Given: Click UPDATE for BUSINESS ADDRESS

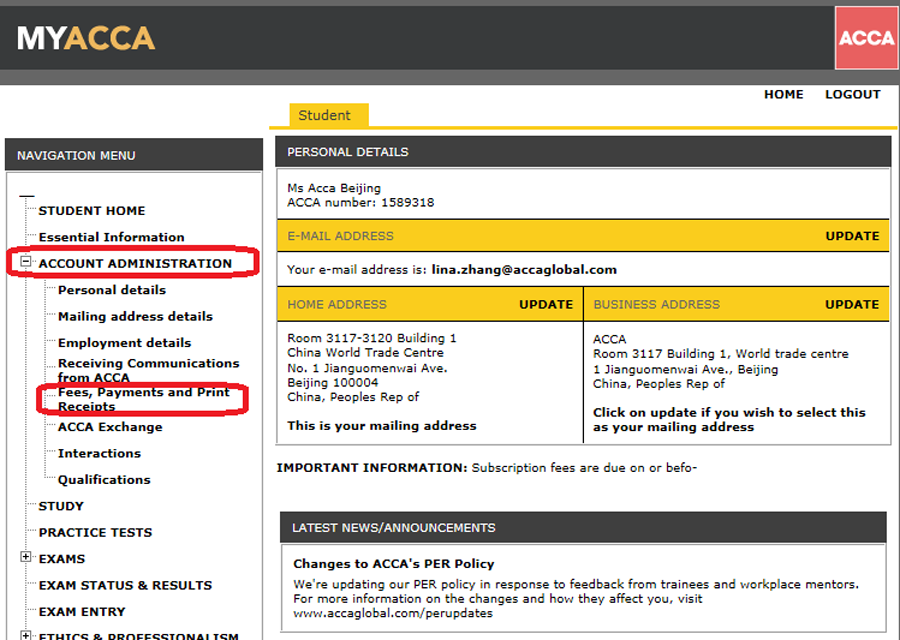Looking at the screenshot, I should pyautogui.click(x=852, y=304).
